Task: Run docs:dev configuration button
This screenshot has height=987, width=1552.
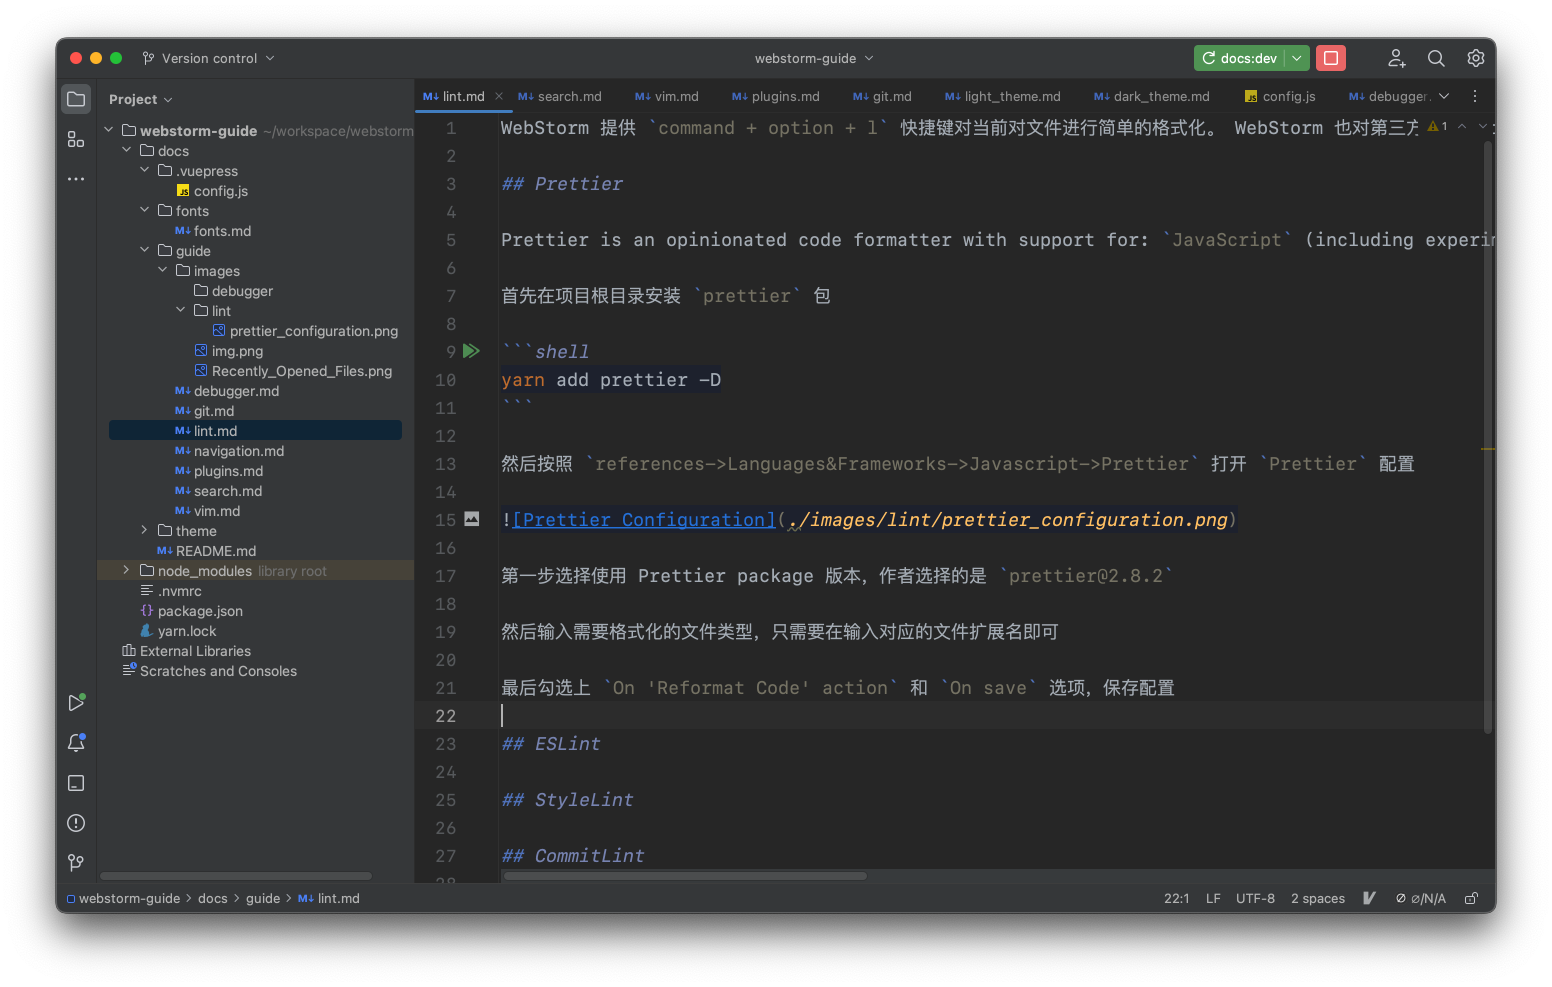Action: [1240, 58]
